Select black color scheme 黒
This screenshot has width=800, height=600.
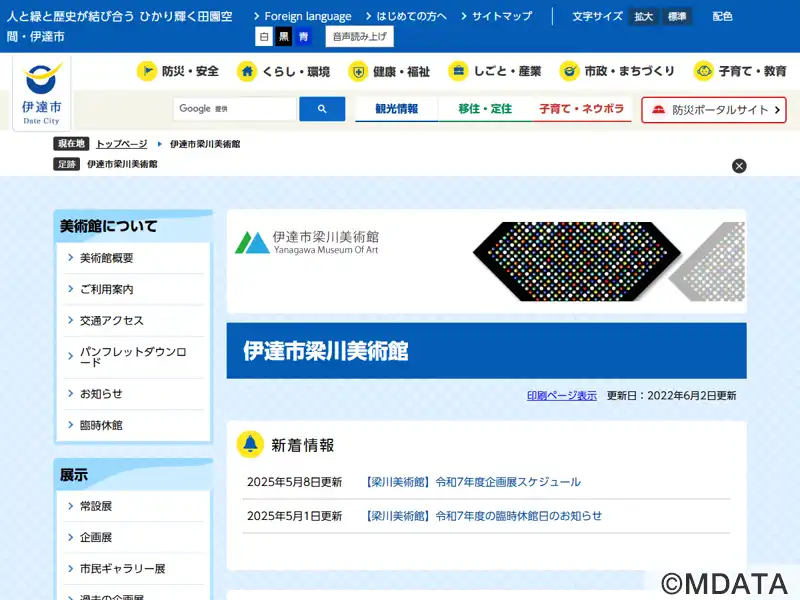click(x=284, y=37)
